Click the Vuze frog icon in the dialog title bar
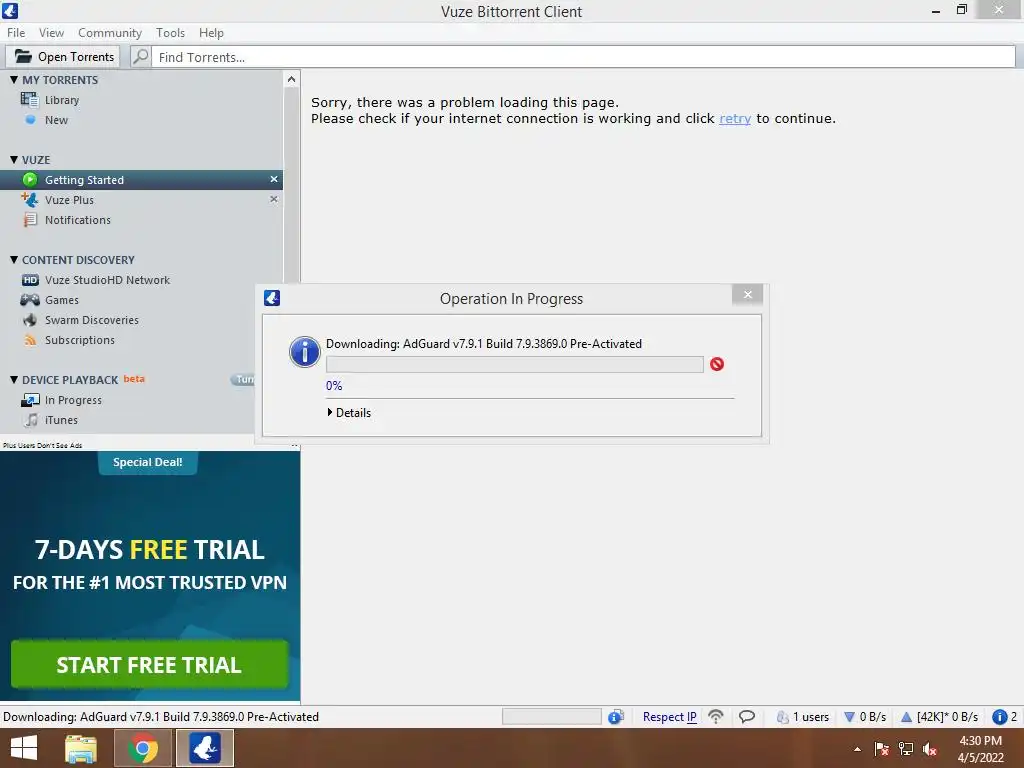 click(x=272, y=298)
